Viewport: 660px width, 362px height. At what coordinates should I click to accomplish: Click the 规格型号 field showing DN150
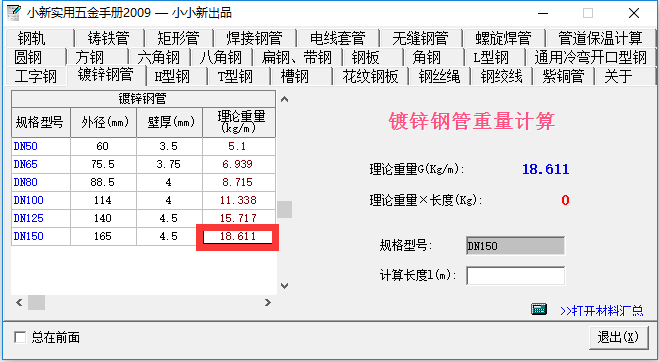pos(516,246)
